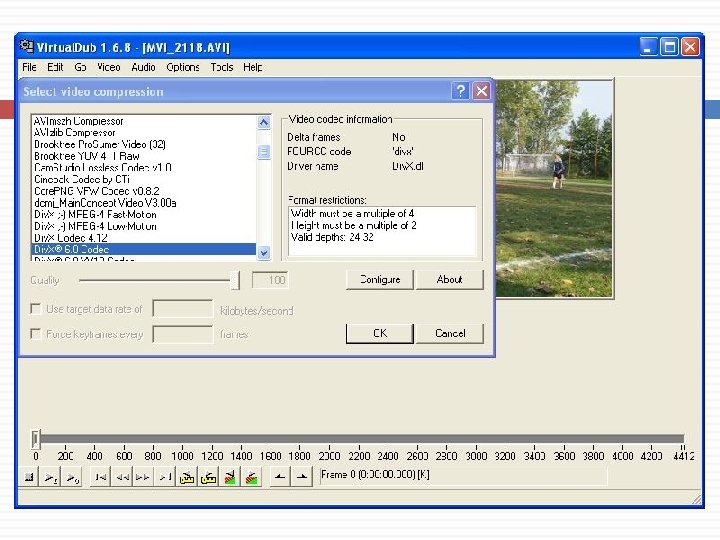Click the Configure button
The image size is (720, 540).
[380, 280]
